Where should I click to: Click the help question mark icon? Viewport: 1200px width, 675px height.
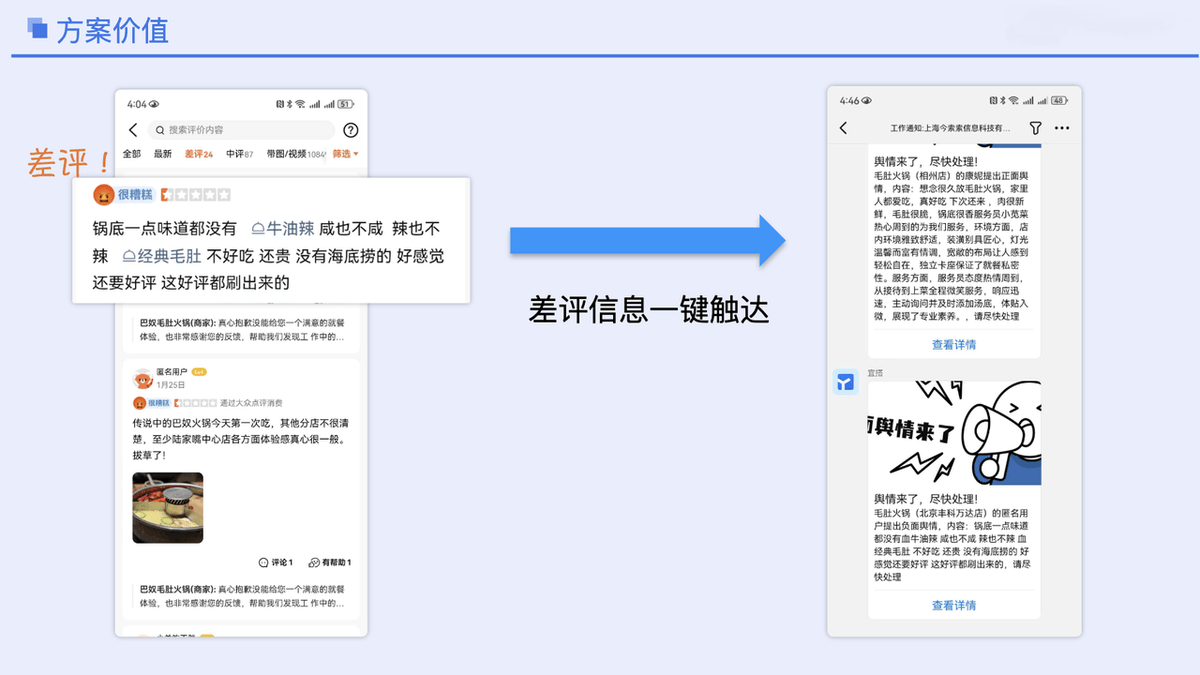350,130
